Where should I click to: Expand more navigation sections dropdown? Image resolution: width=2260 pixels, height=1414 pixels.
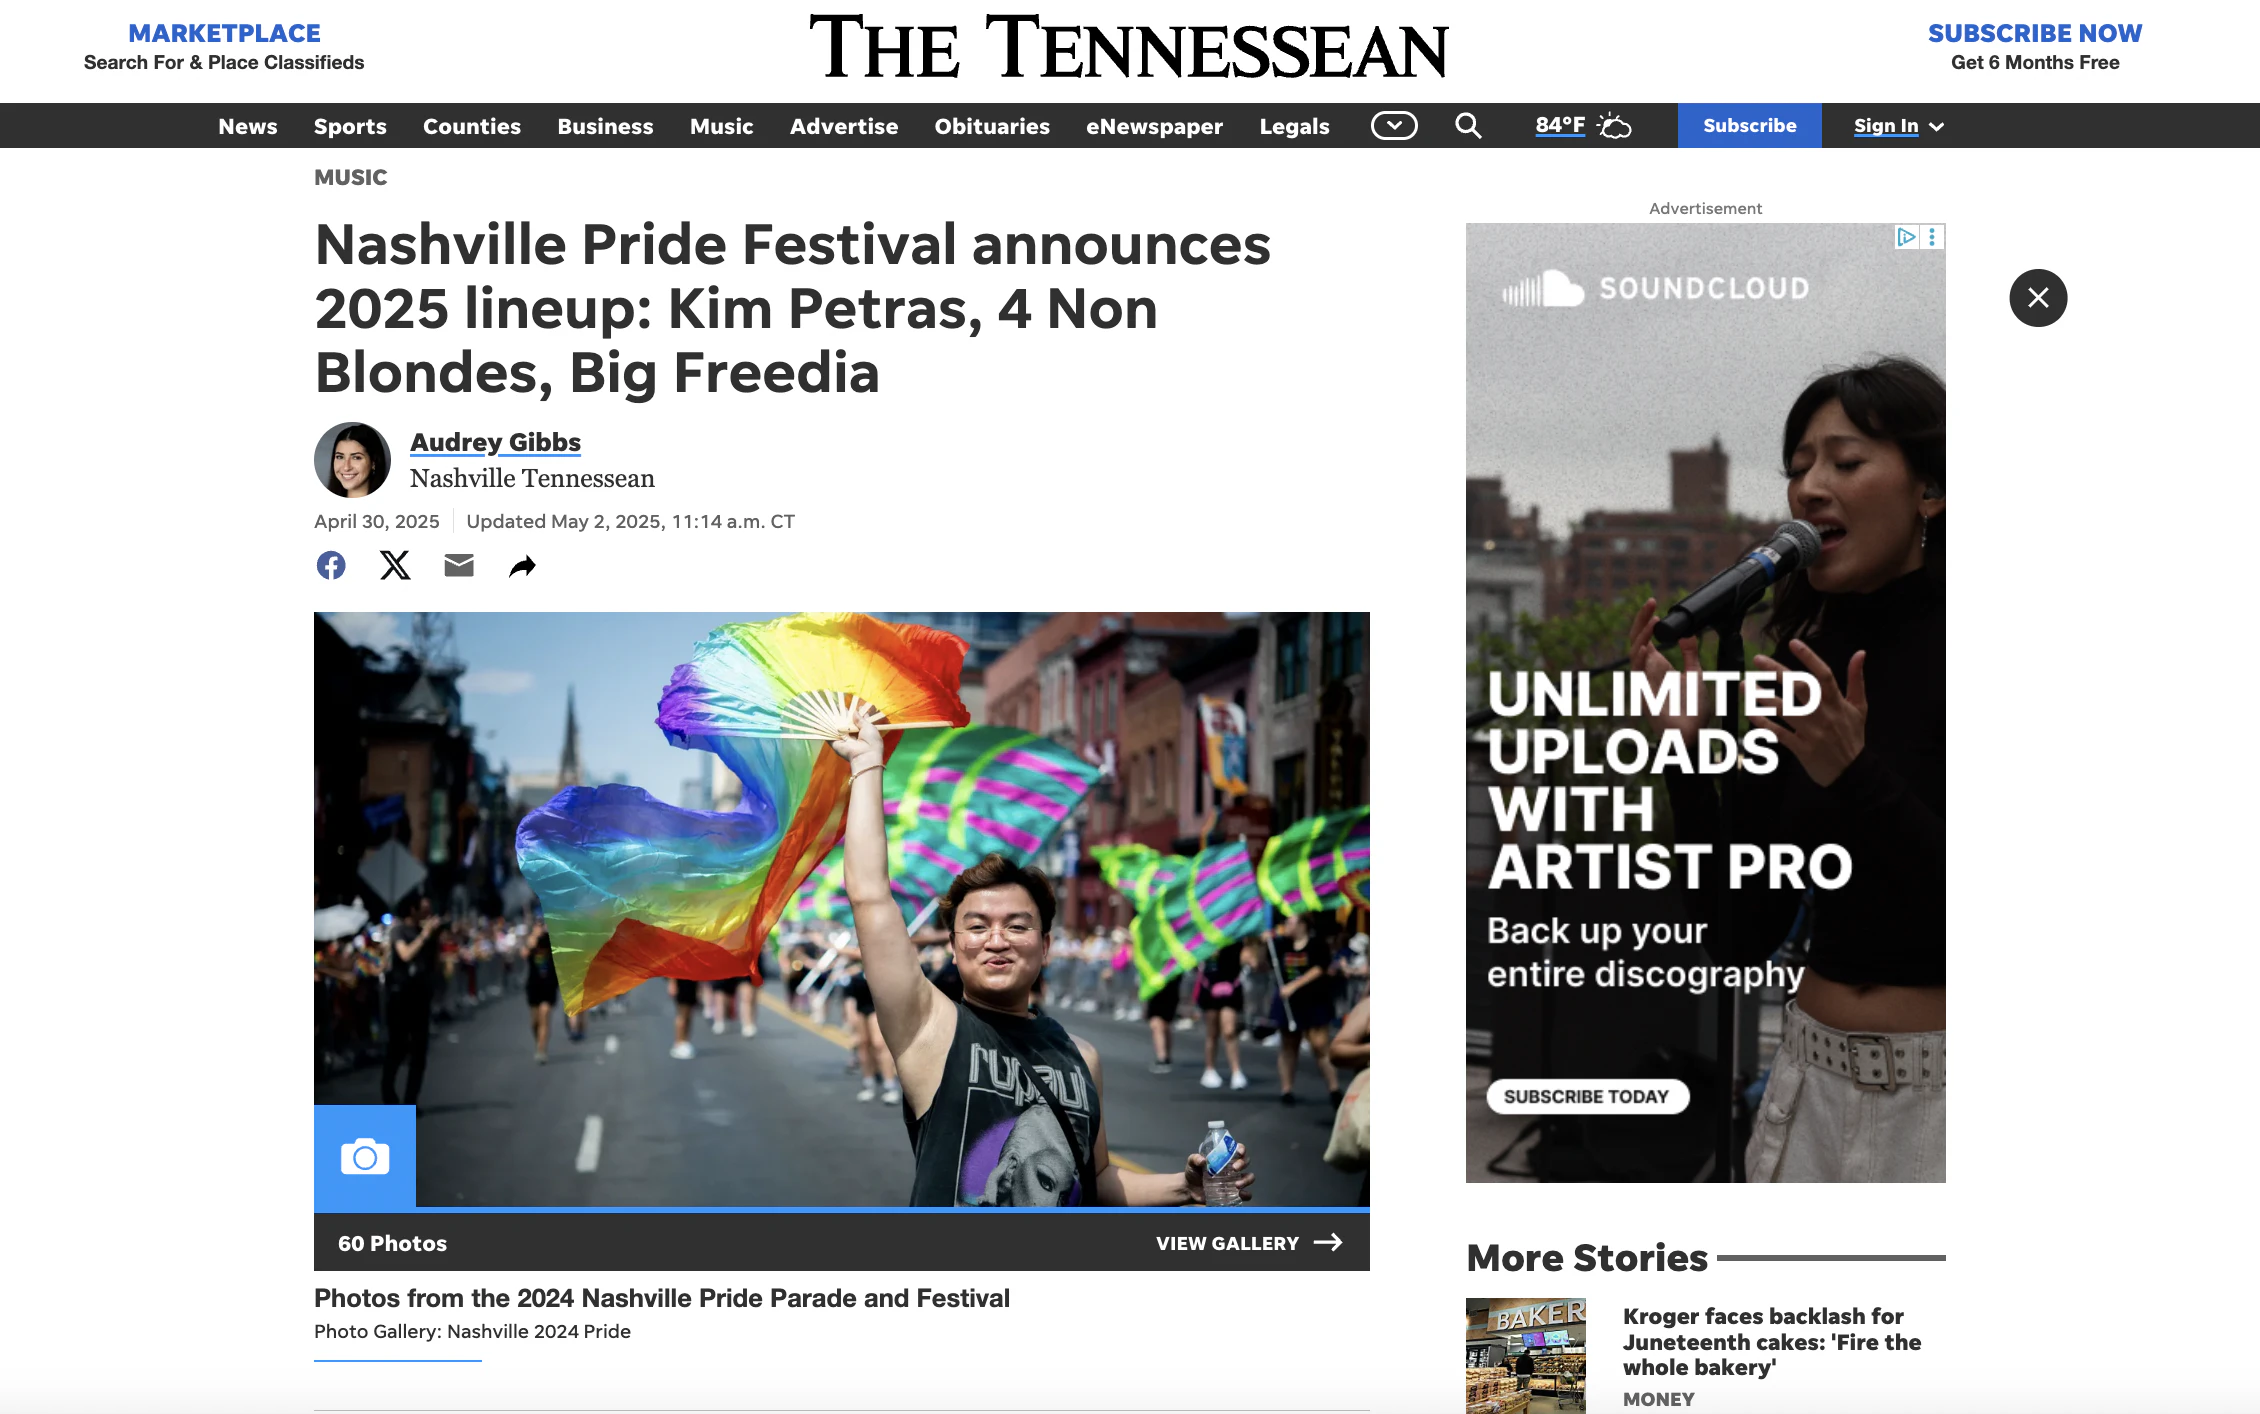[x=1394, y=126]
